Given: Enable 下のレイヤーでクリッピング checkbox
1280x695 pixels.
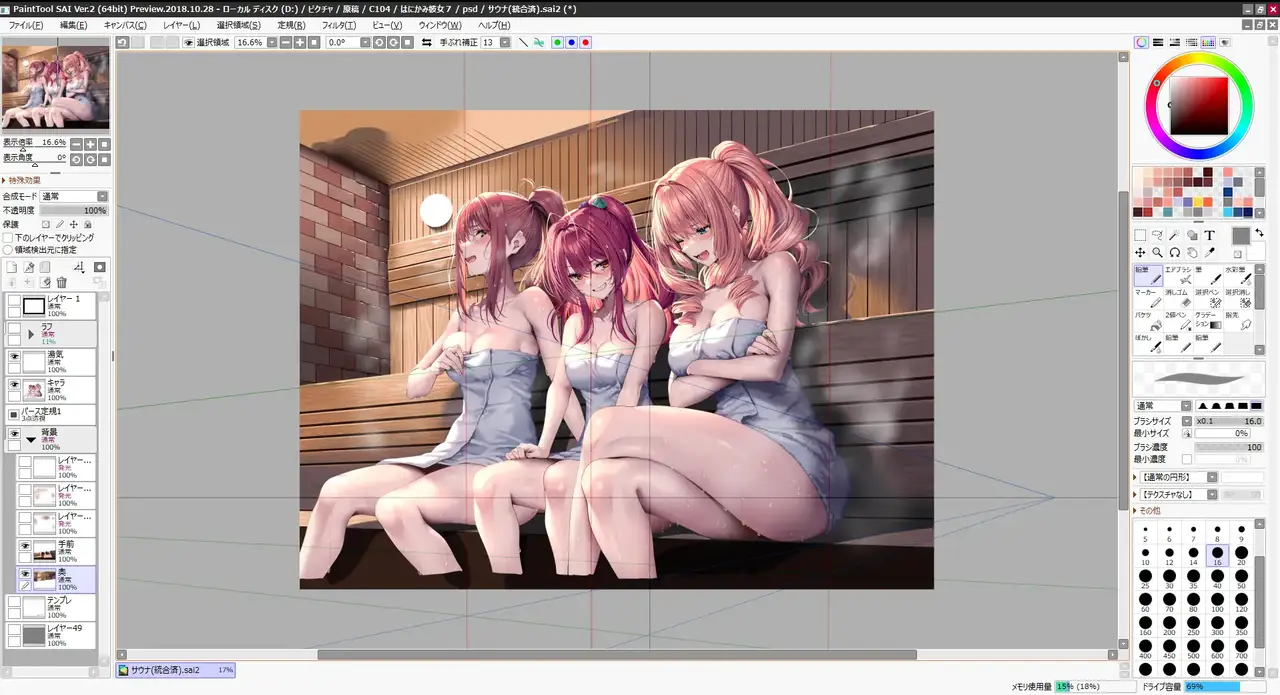Looking at the screenshot, I should [x=8, y=238].
